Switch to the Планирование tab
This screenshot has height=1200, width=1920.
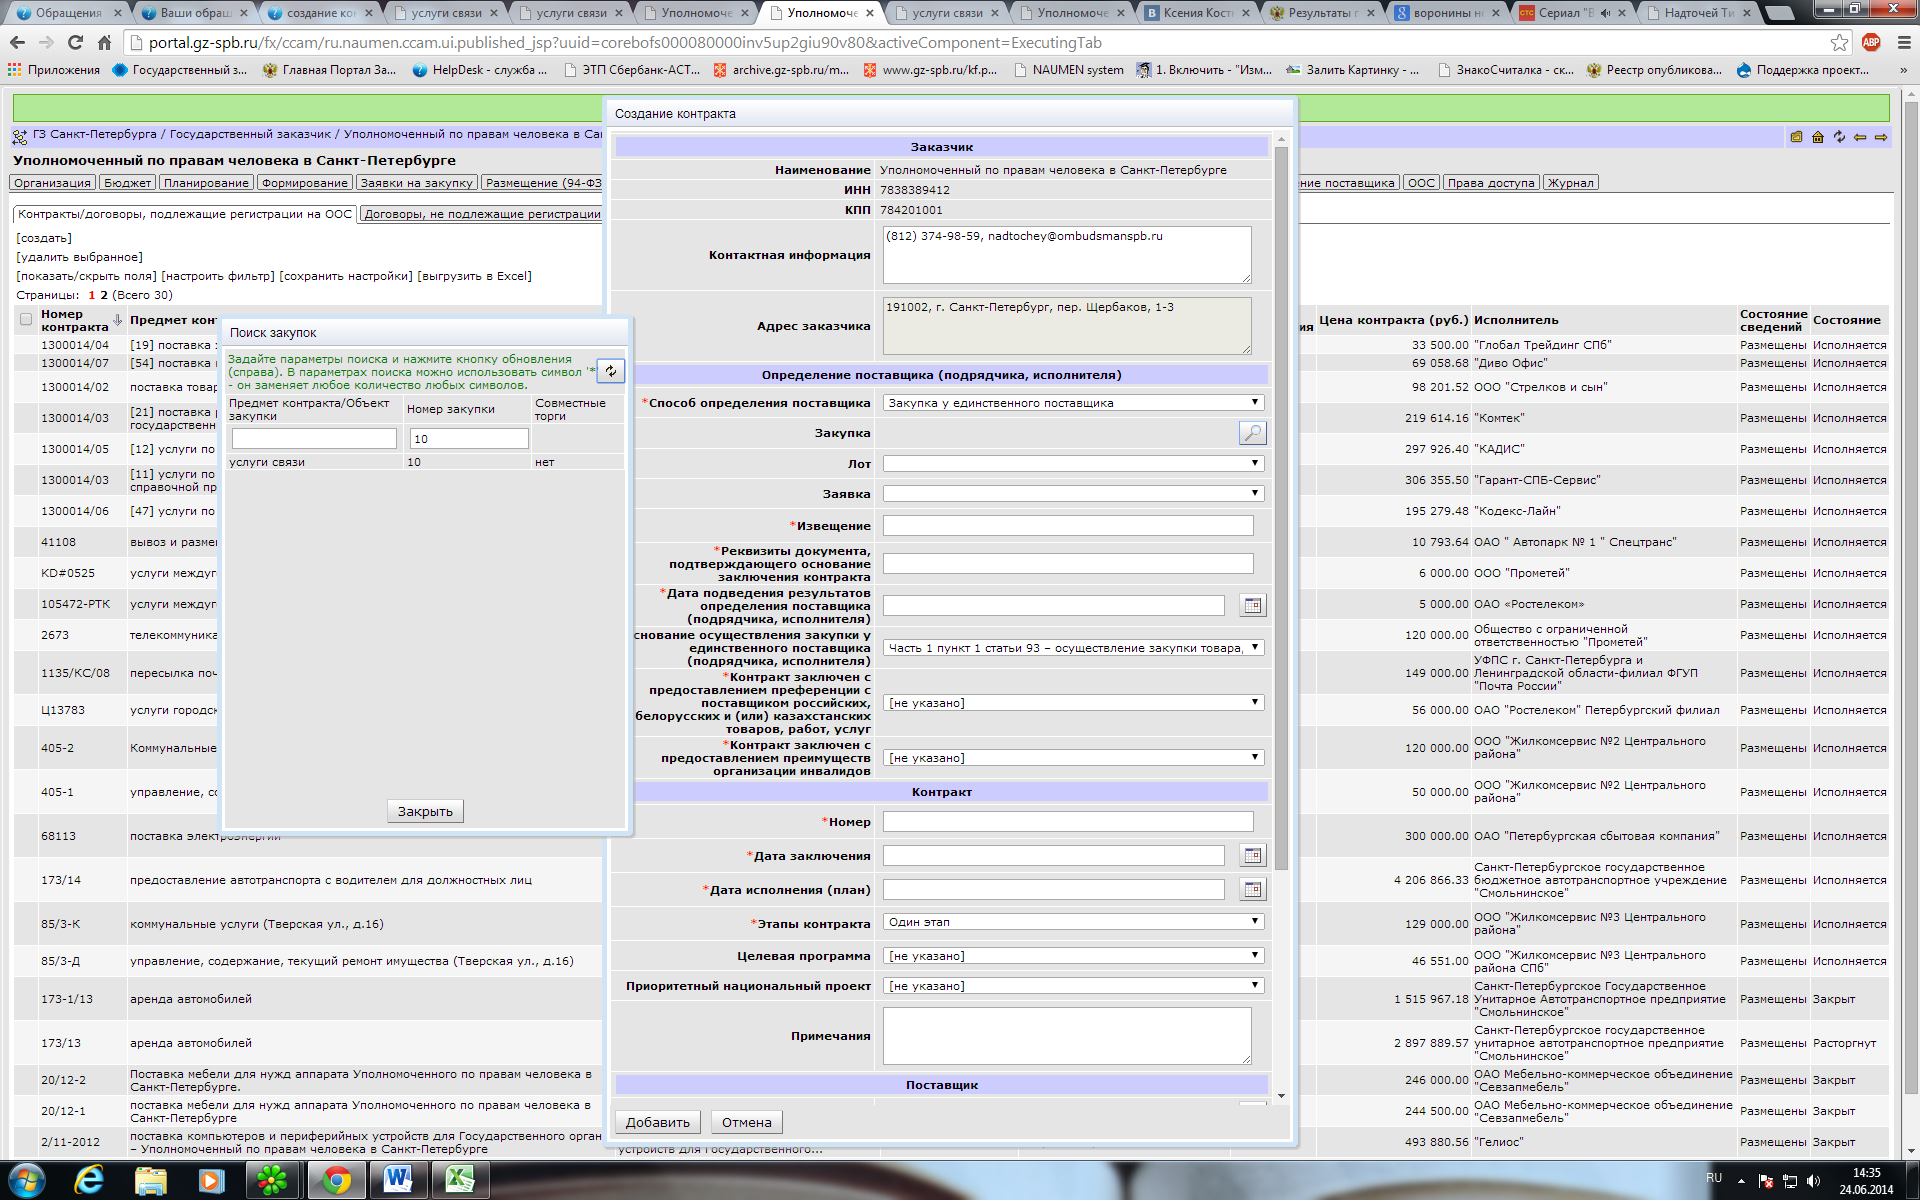pos(206,183)
